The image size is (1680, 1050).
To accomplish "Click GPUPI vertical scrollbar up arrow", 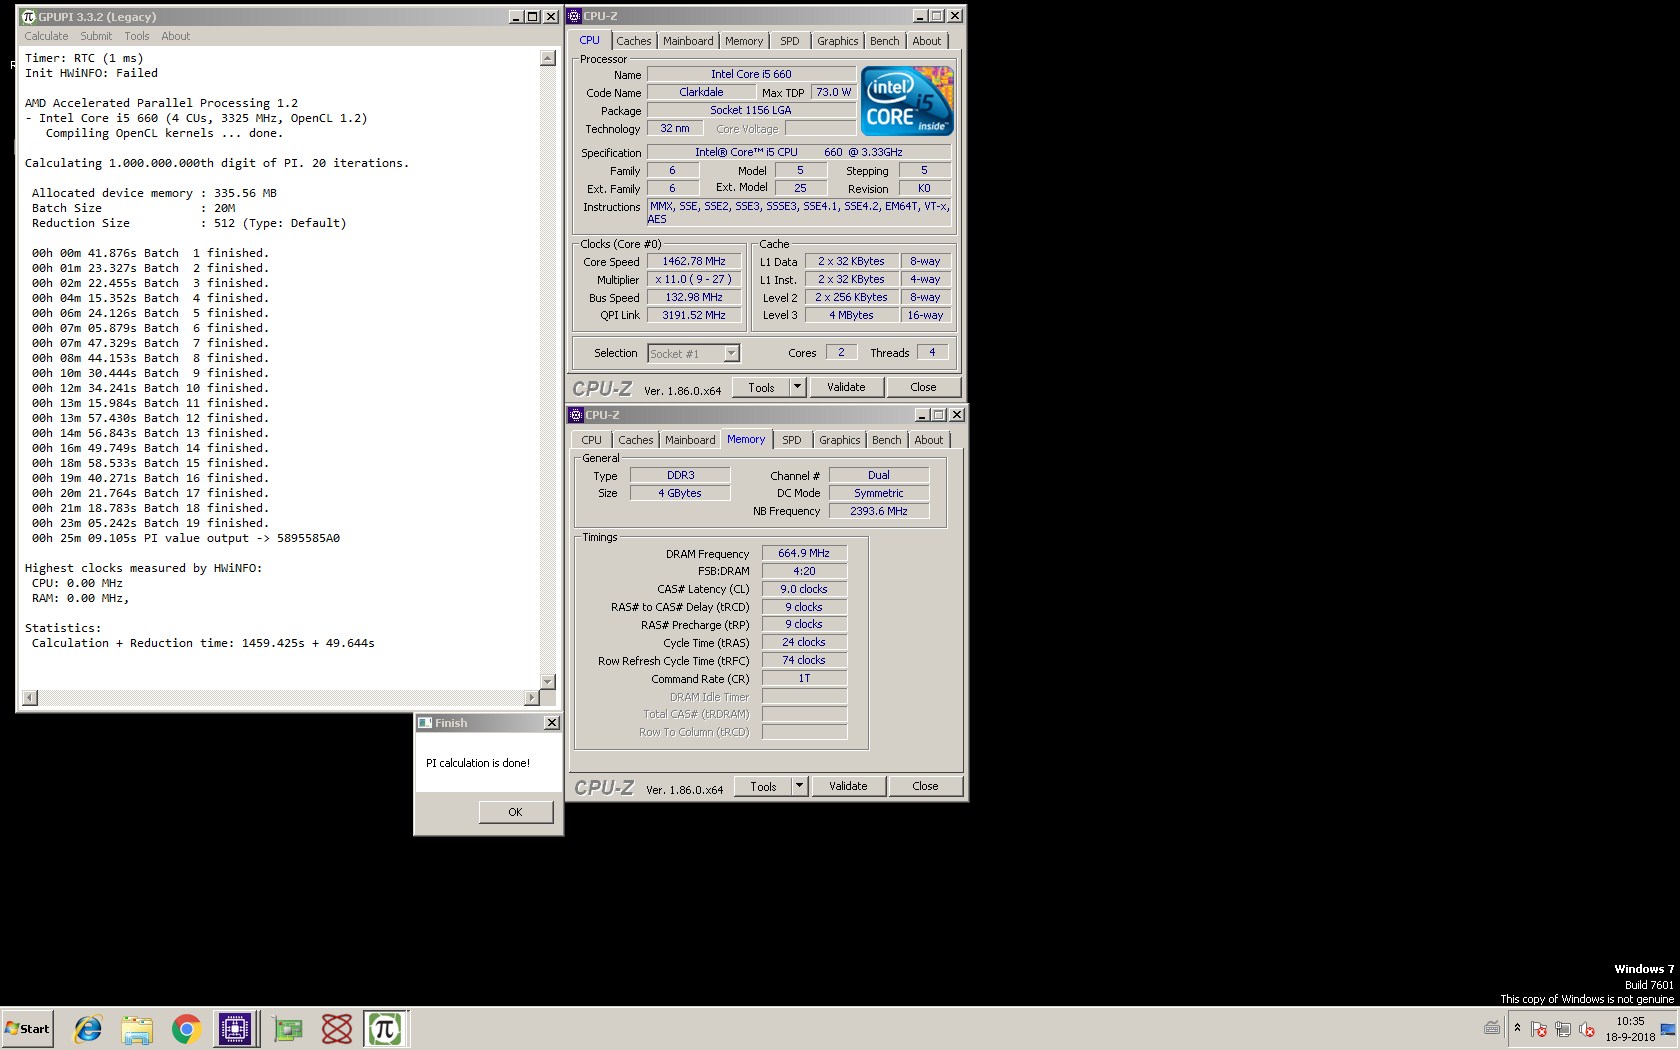I will pyautogui.click(x=547, y=58).
